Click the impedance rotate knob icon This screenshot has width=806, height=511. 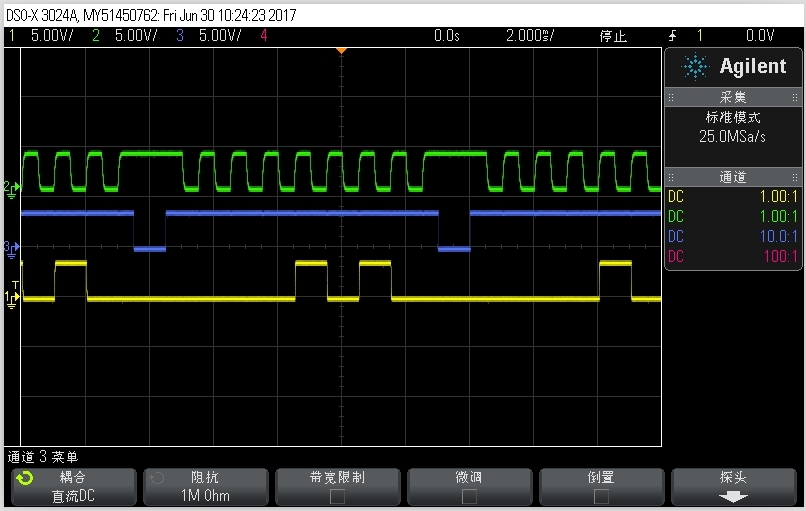click(x=157, y=479)
